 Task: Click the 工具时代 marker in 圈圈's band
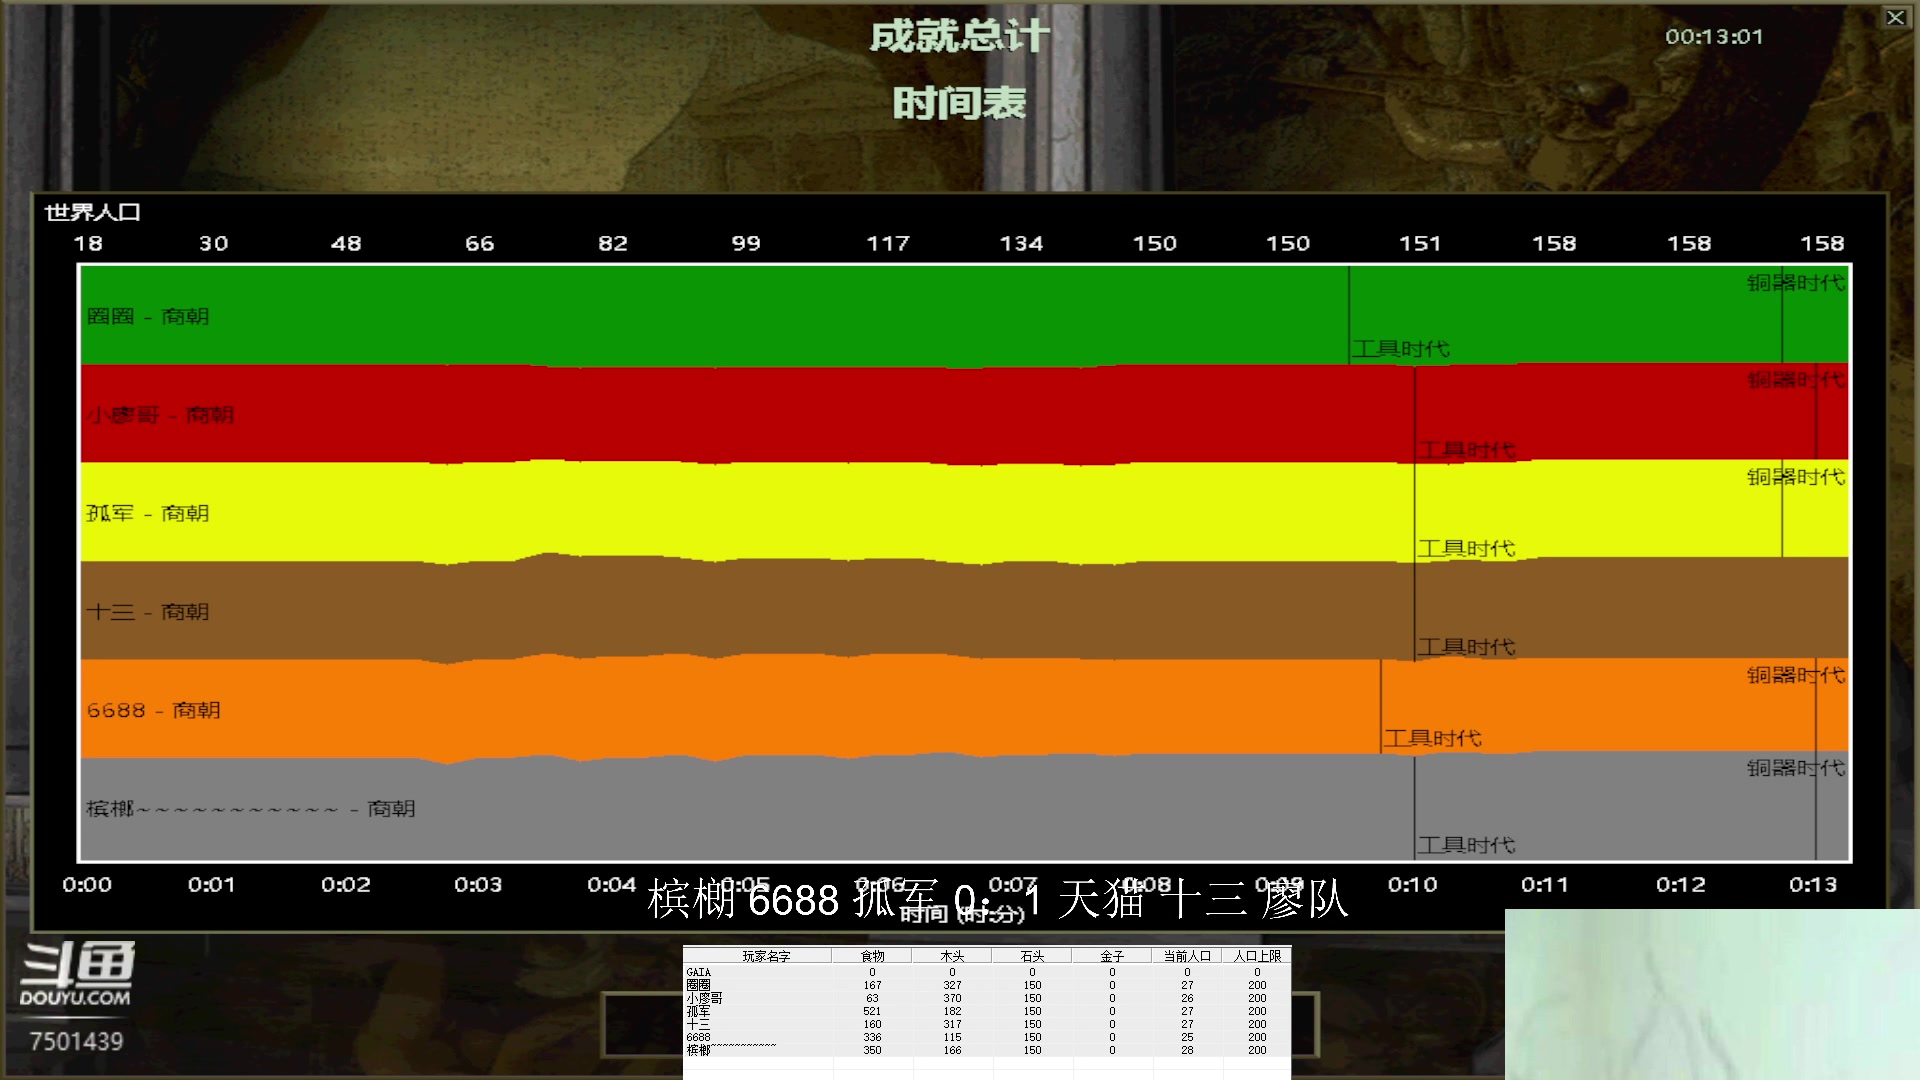click(1400, 349)
